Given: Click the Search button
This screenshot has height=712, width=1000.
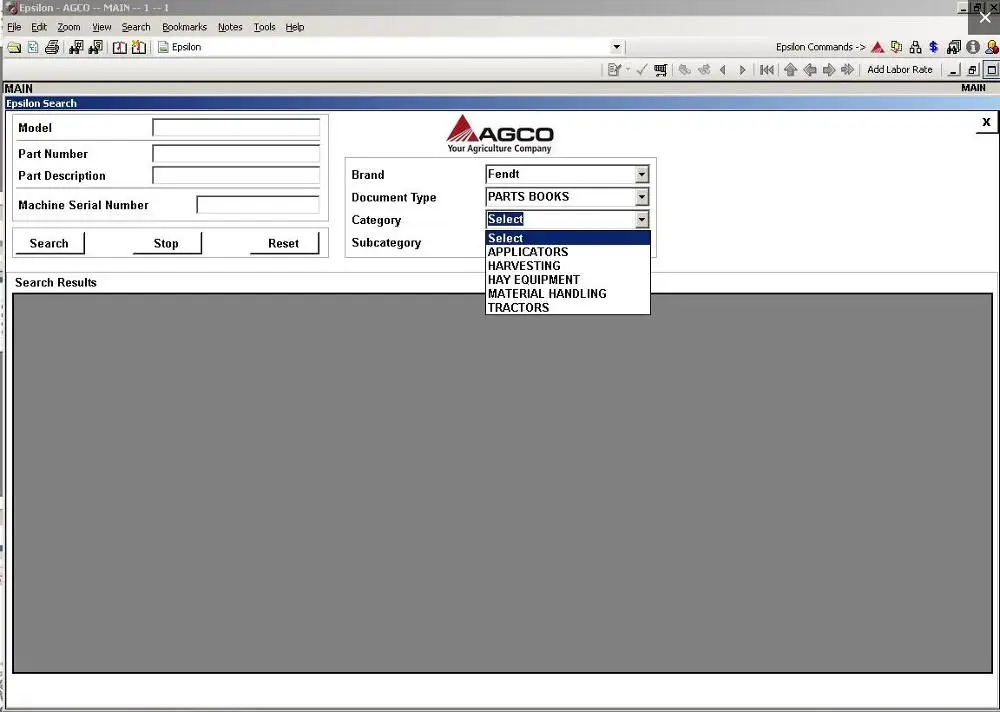Looking at the screenshot, I should point(49,243).
